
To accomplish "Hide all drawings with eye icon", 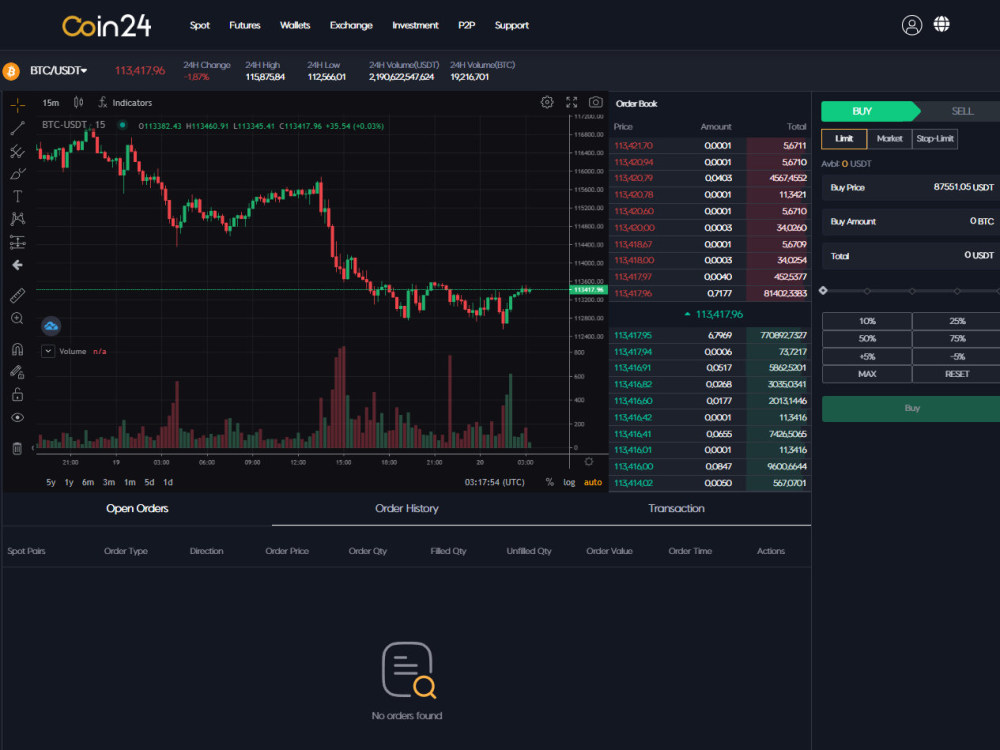I will tap(17, 418).
